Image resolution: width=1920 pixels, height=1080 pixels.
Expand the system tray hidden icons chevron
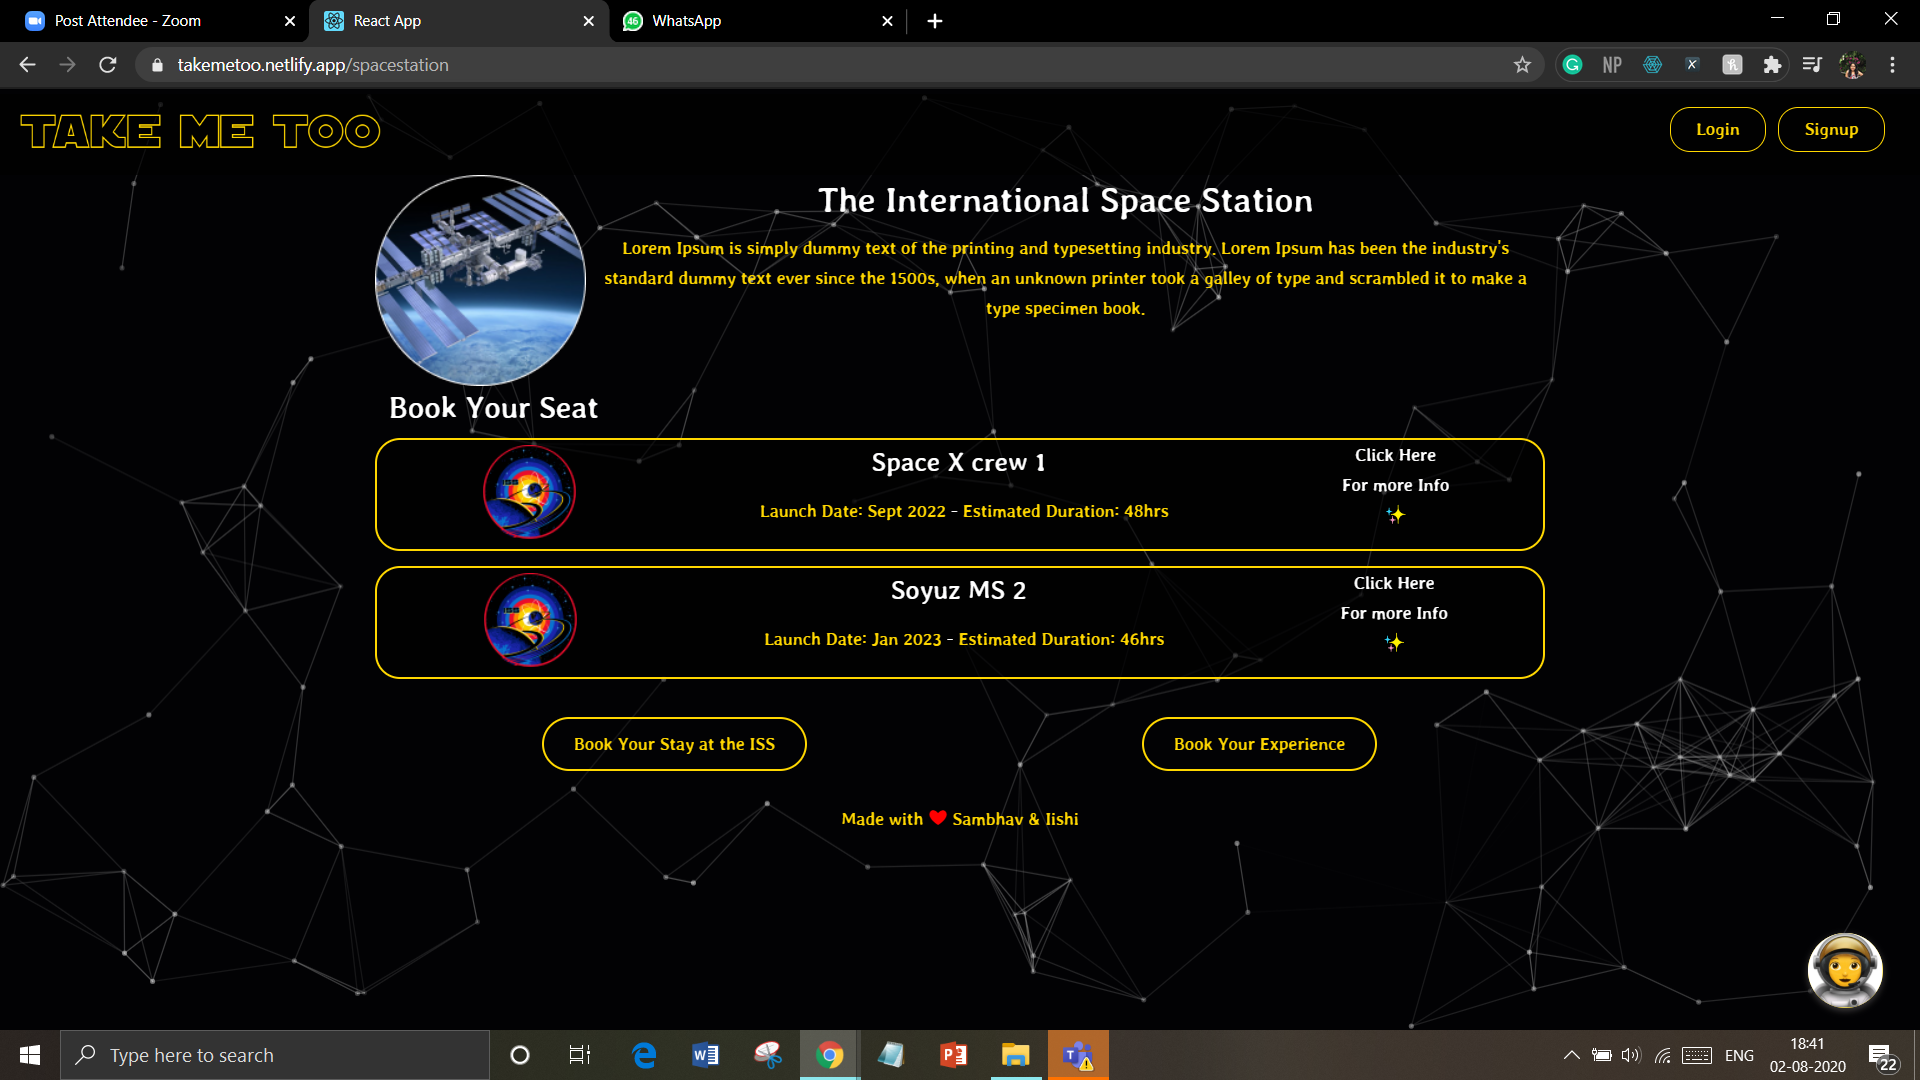tap(1571, 1055)
